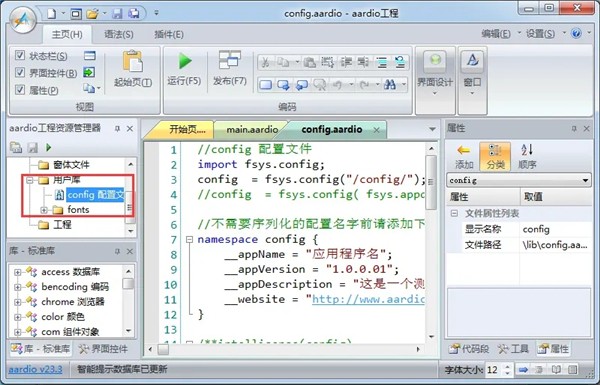This screenshot has height=385, width=600.
Task: Open the 语法(S) ribbon tab
Action: click(x=119, y=34)
